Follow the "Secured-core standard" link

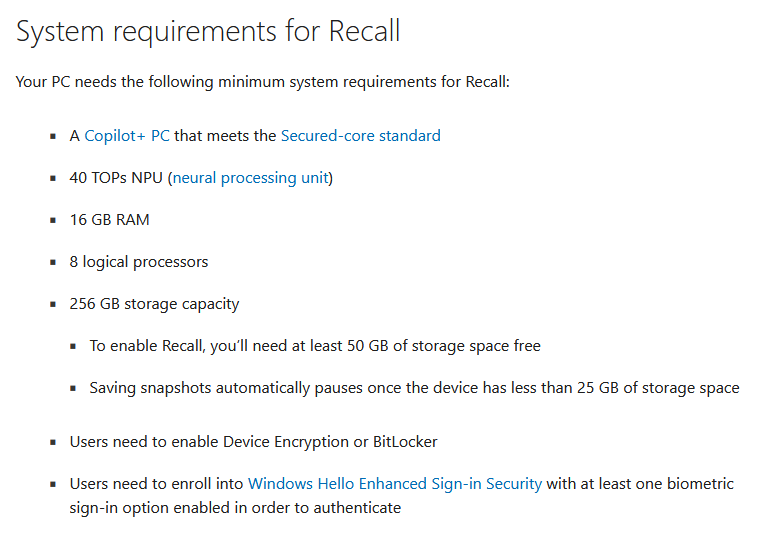point(360,136)
